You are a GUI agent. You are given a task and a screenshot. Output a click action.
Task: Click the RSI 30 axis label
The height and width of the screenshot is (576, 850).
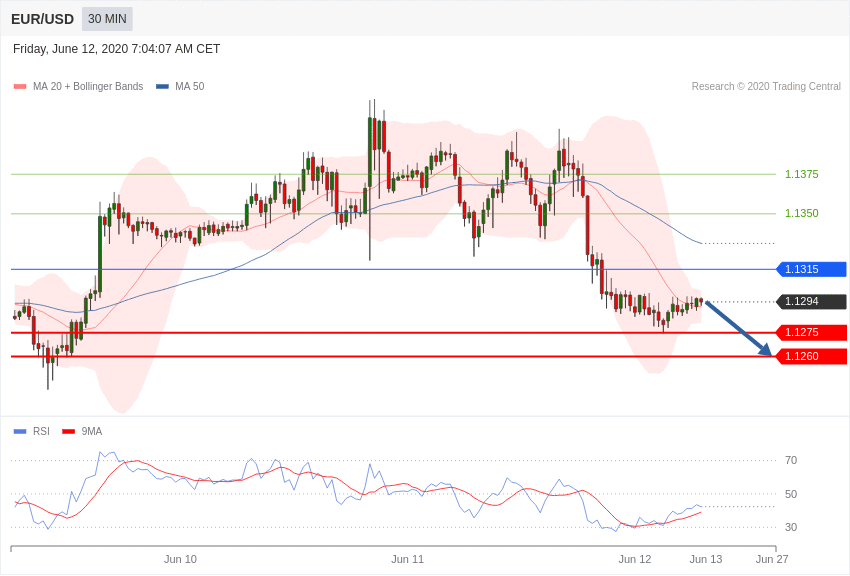[791, 527]
